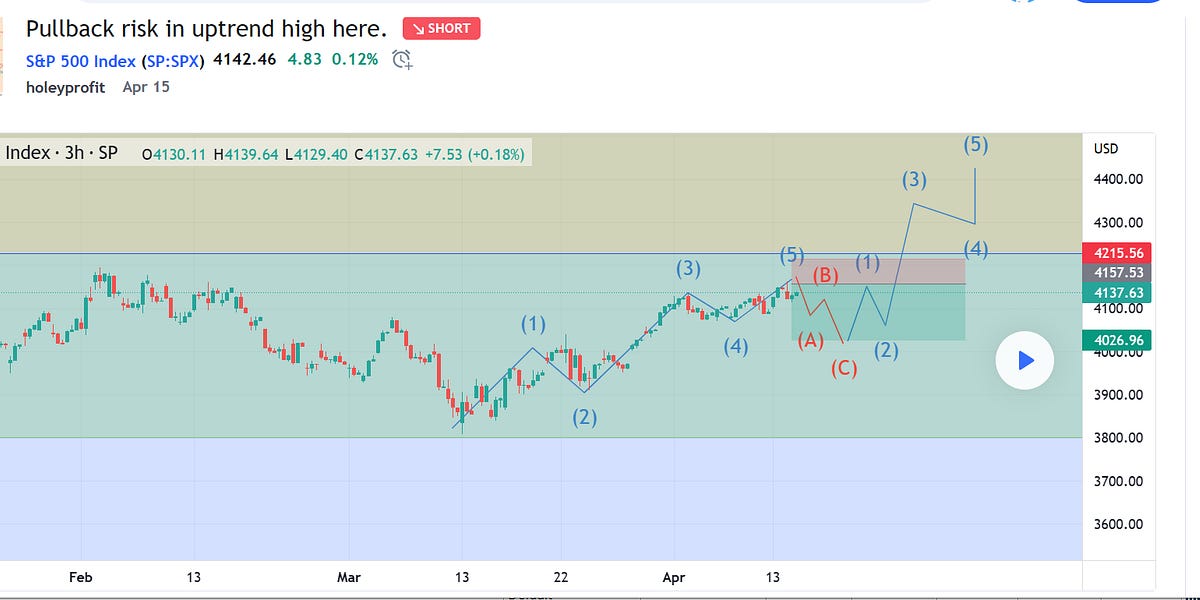Add a price alert via the clock-plus icon

click(x=403, y=60)
